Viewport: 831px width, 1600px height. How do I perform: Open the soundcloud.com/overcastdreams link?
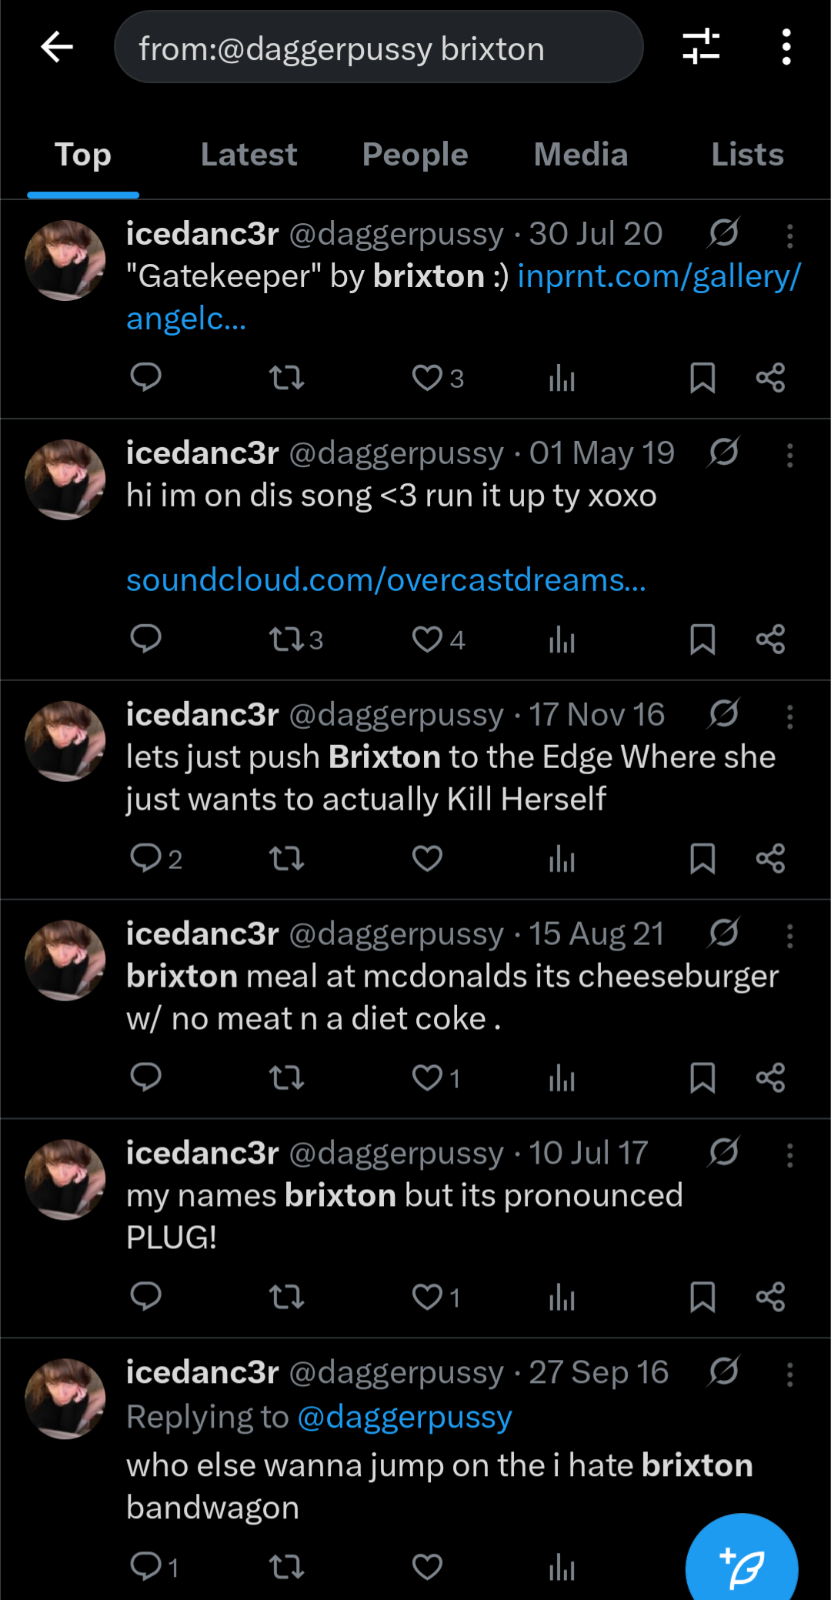click(386, 580)
